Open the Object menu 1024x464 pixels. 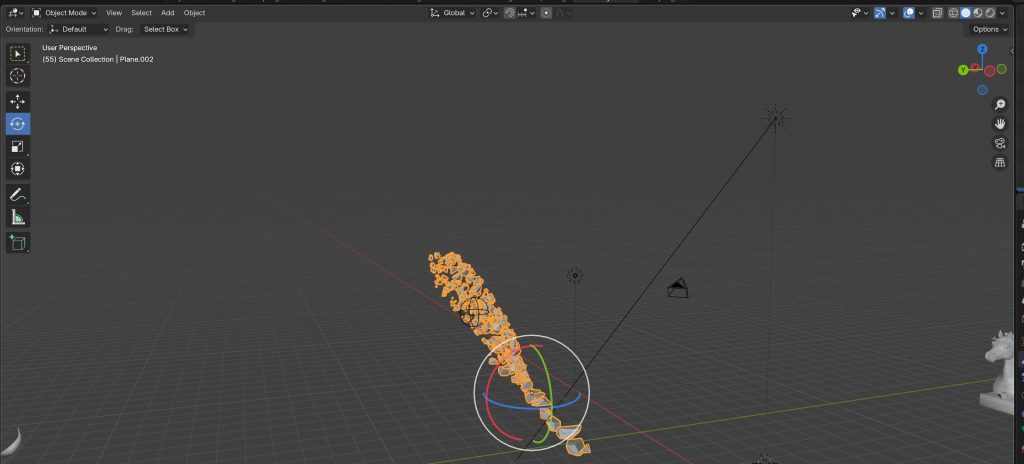click(194, 13)
